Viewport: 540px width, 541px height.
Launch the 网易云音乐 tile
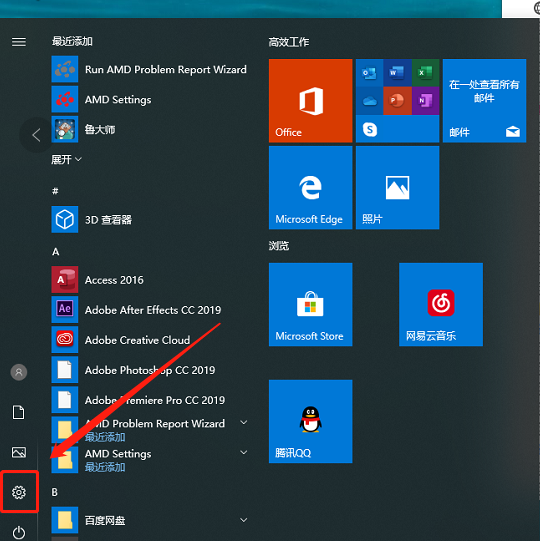click(x=441, y=304)
